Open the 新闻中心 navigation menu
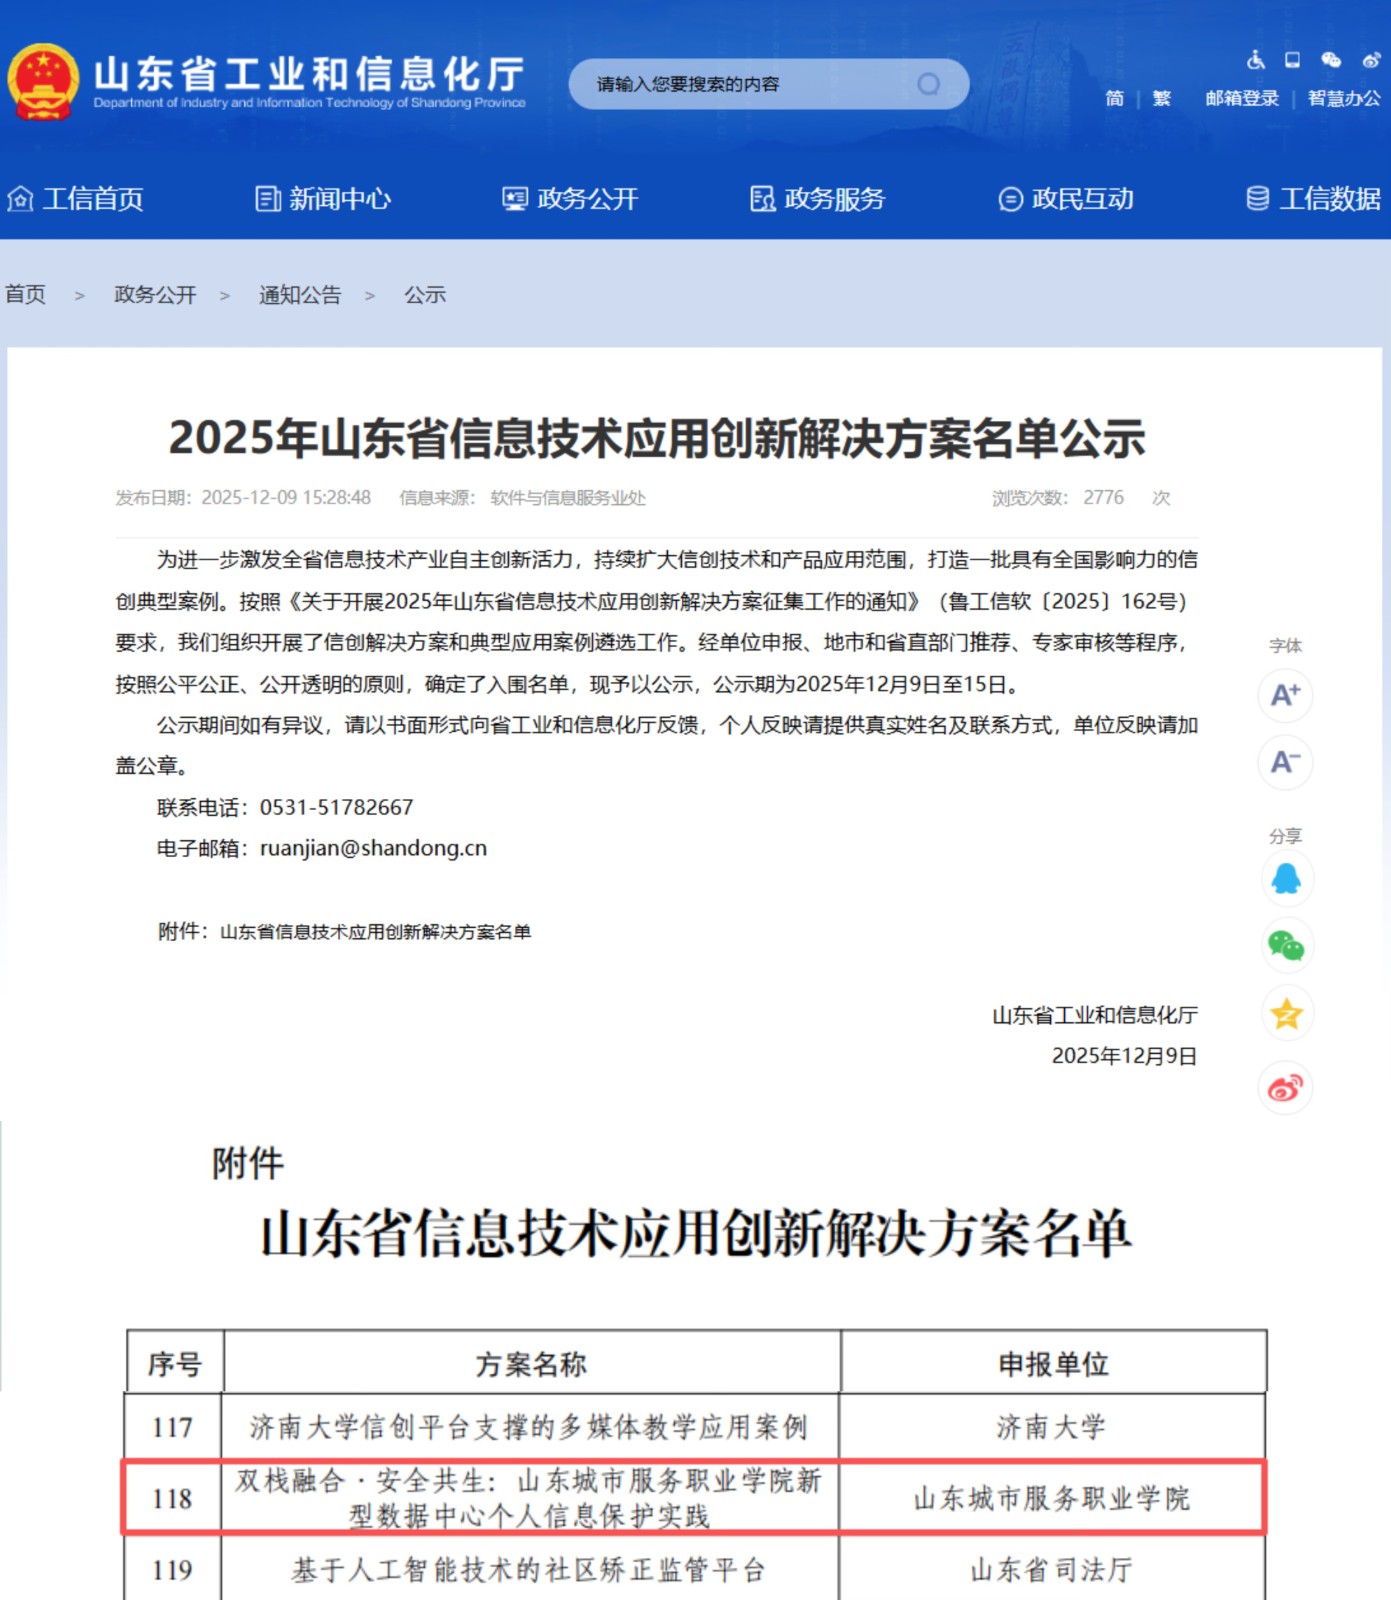The width and height of the screenshot is (1391, 1600). pyautogui.click(x=323, y=199)
